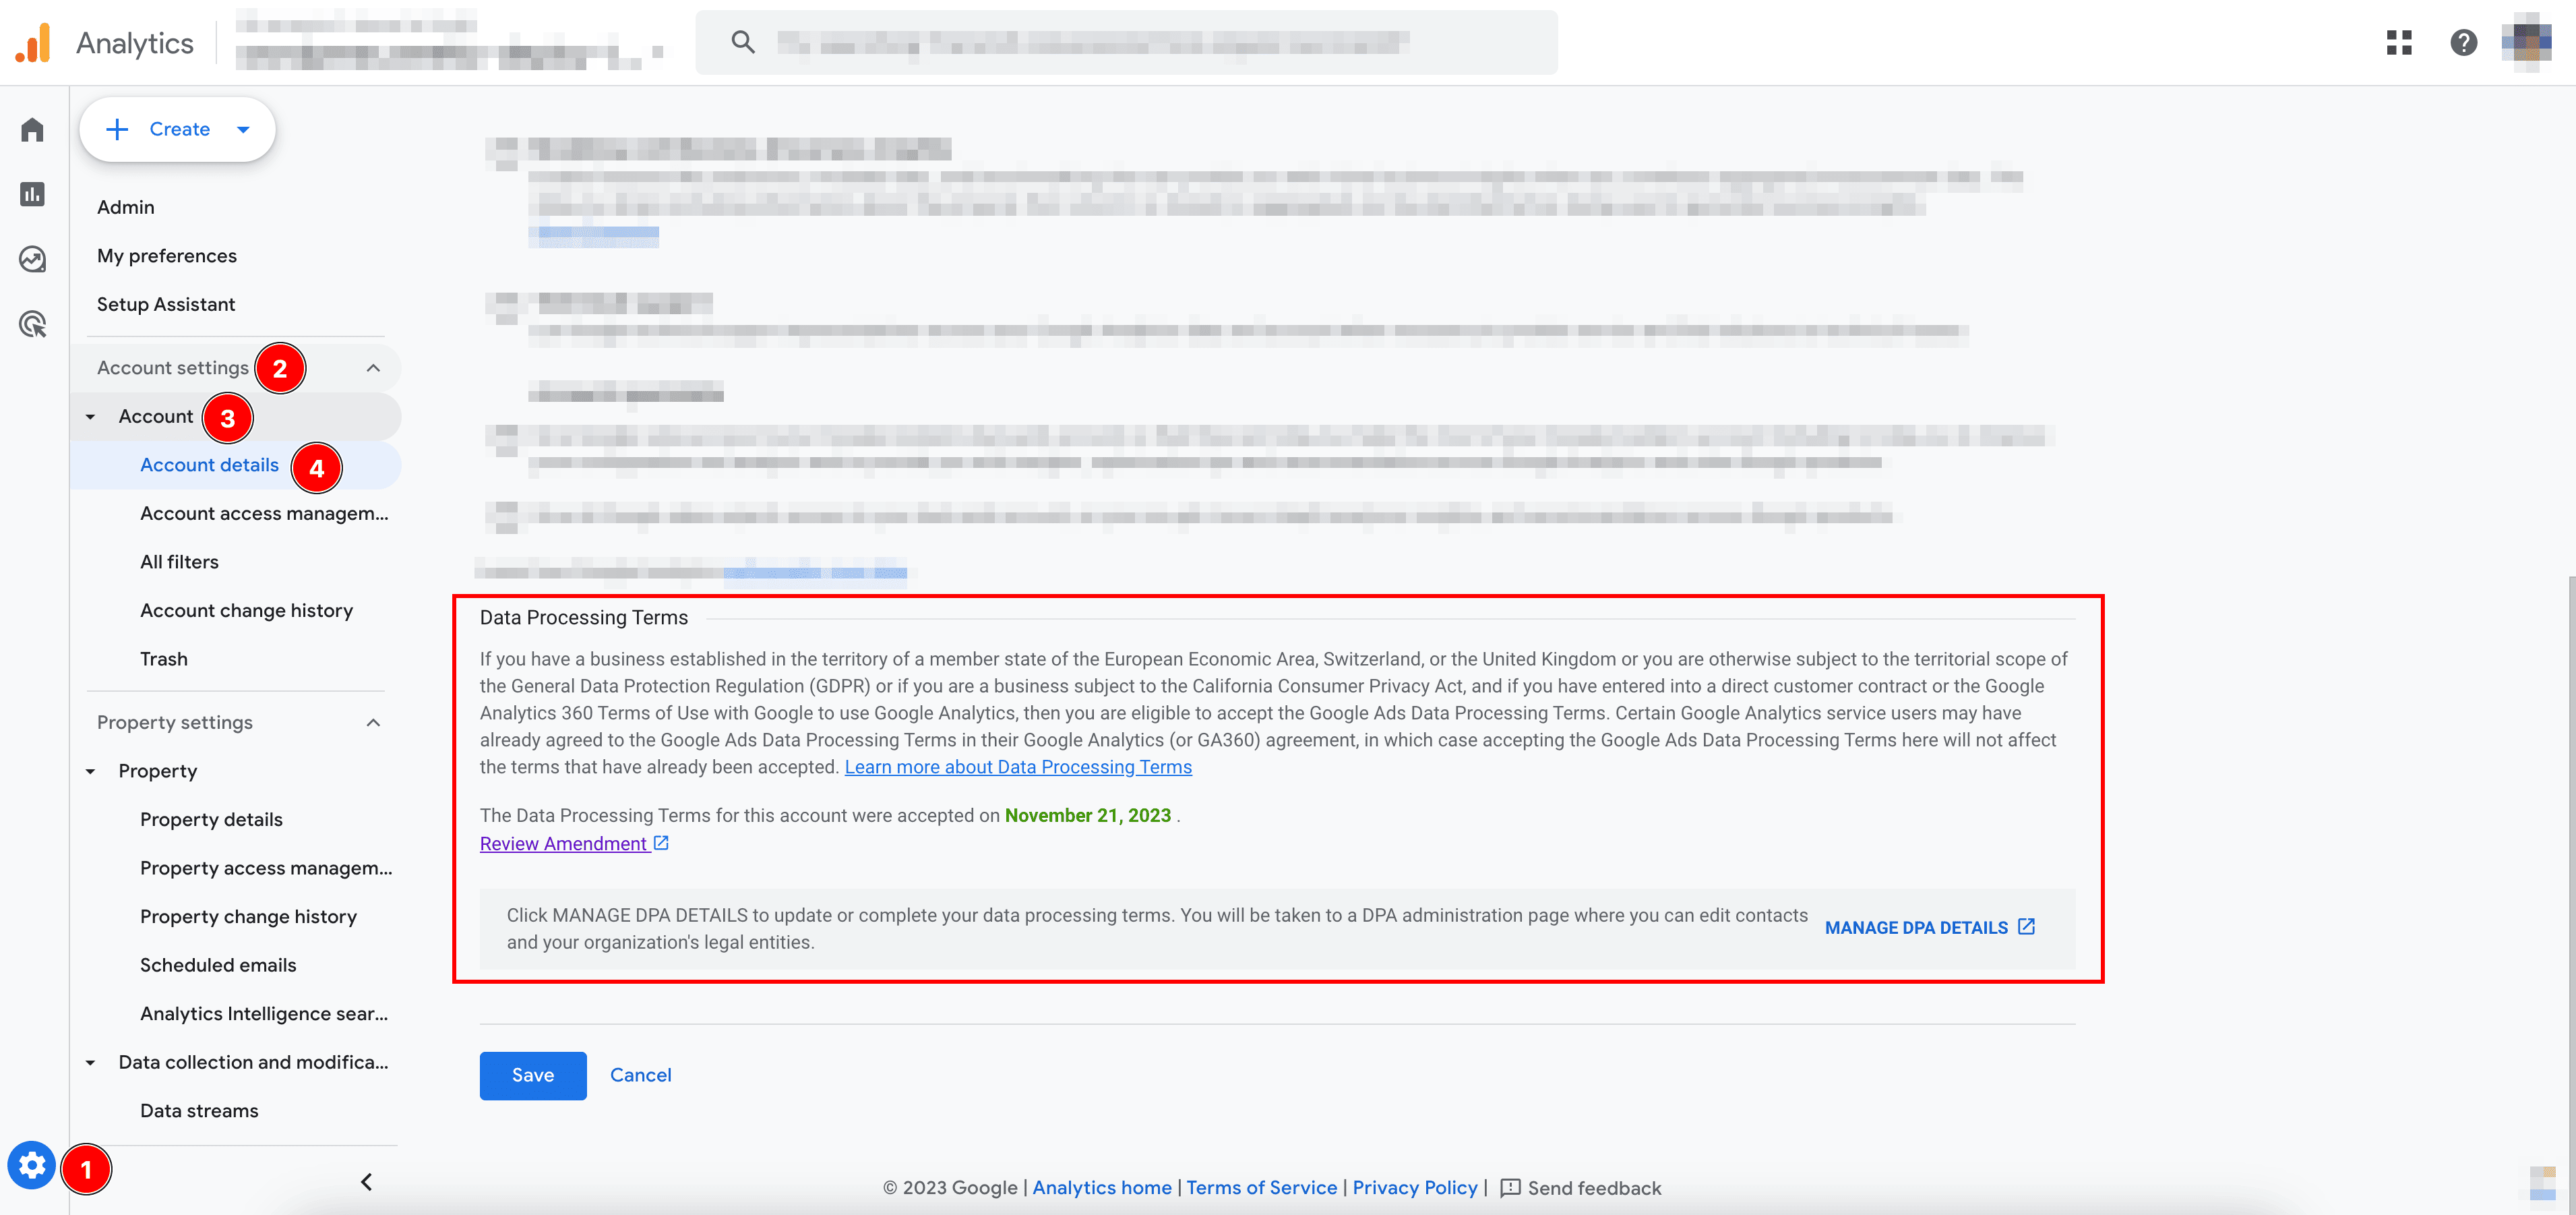This screenshot has height=1215, width=2576.
Task: Open the Google apps grid icon
Action: [x=2399, y=42]
